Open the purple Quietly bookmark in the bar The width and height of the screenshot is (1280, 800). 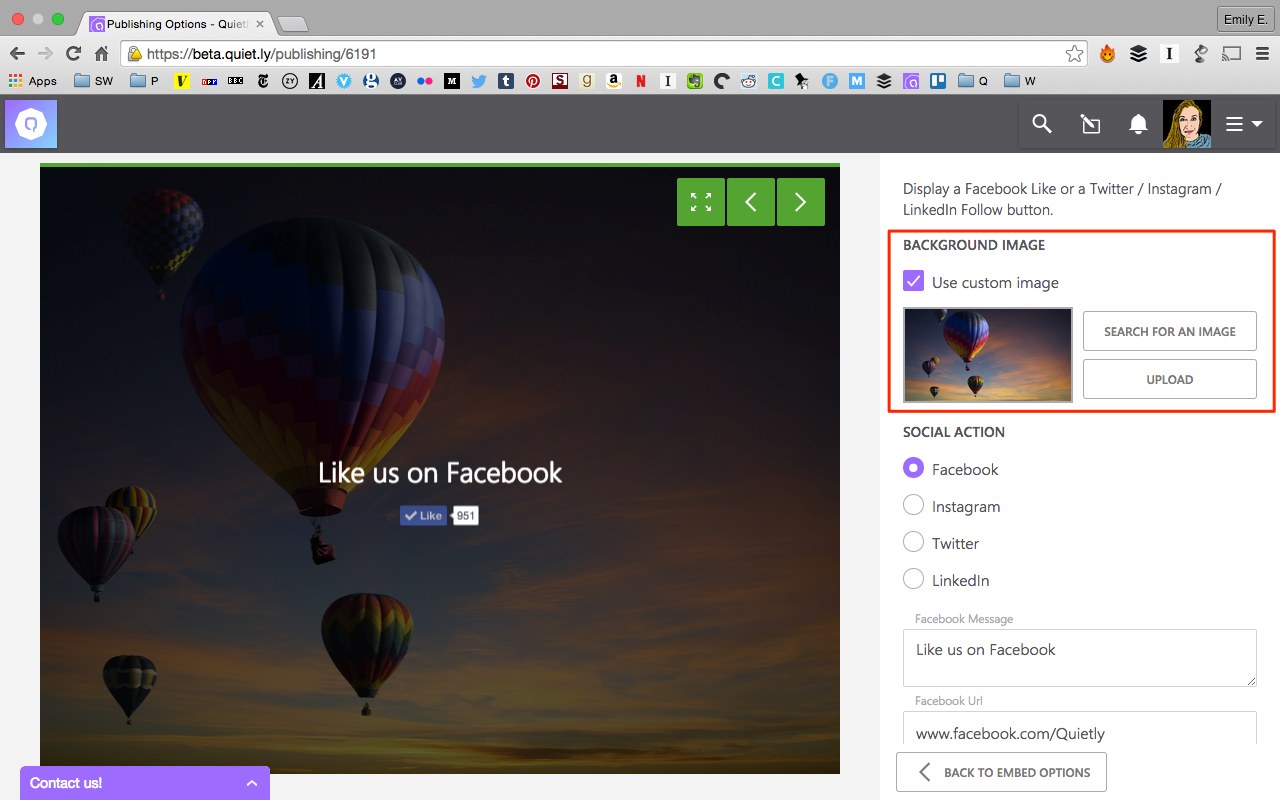[911, 81]
